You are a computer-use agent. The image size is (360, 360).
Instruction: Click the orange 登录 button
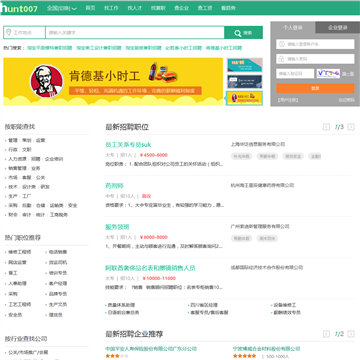(315, 88)
